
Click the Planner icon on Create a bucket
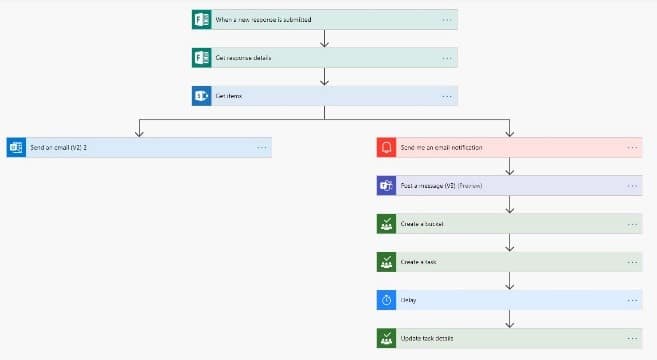[386, 224]
